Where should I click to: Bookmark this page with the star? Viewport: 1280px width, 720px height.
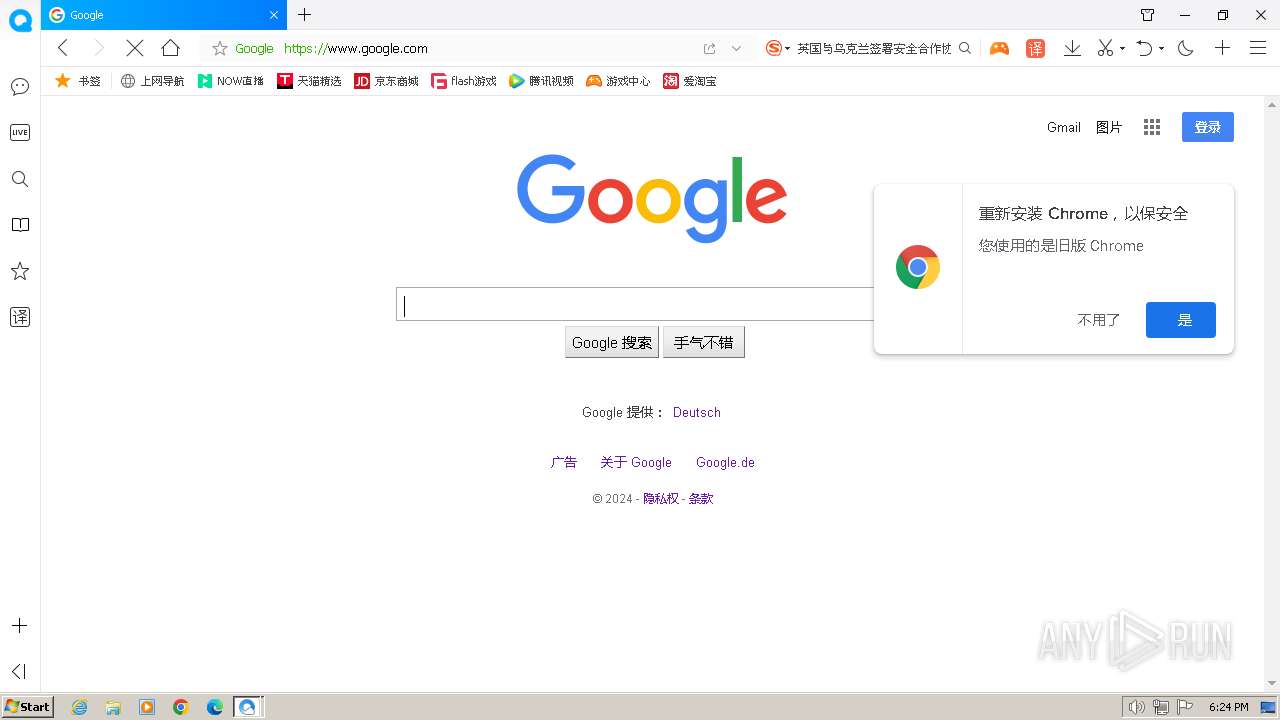tap(220, 48)
